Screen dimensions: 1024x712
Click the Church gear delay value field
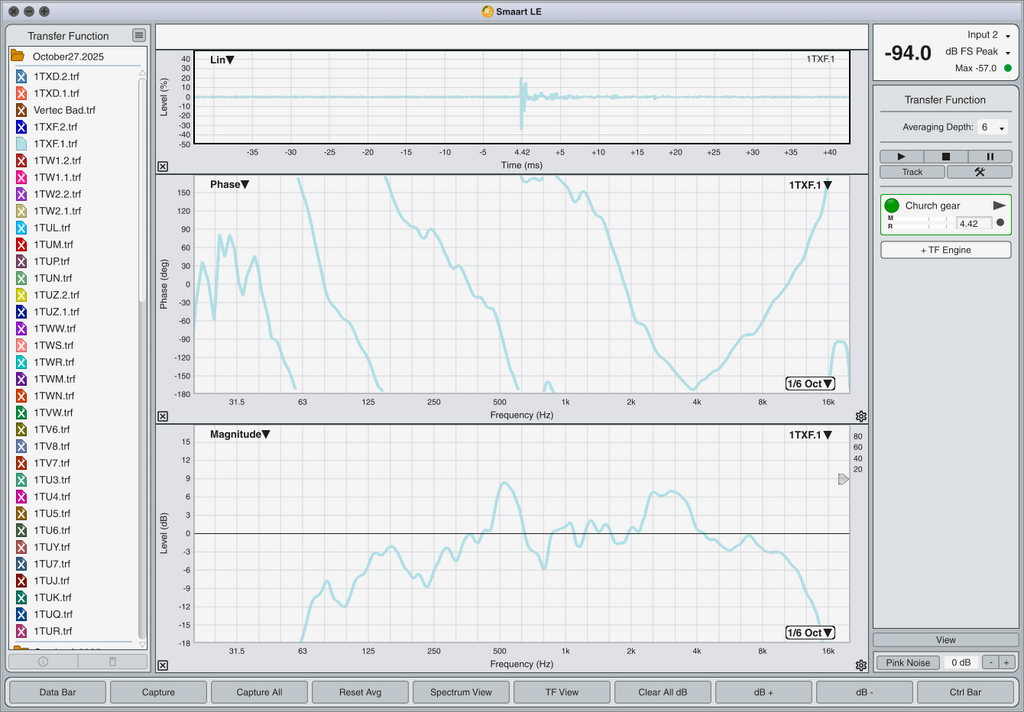click(973, 223)
